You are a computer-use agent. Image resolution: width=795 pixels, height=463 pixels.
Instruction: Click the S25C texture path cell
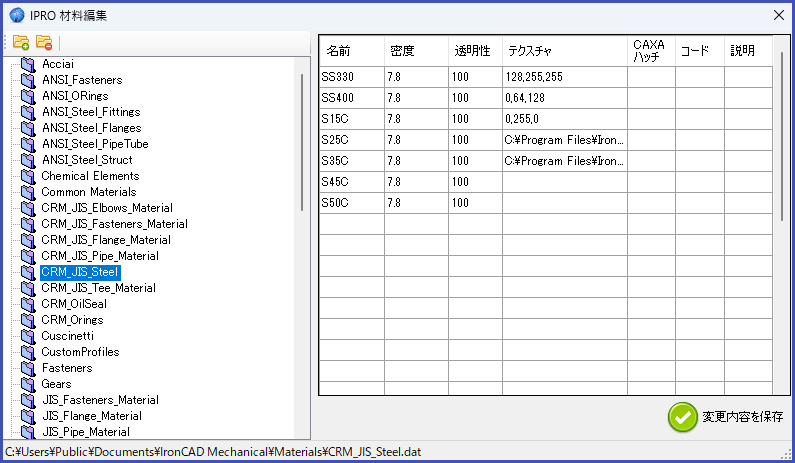[565, 140]
